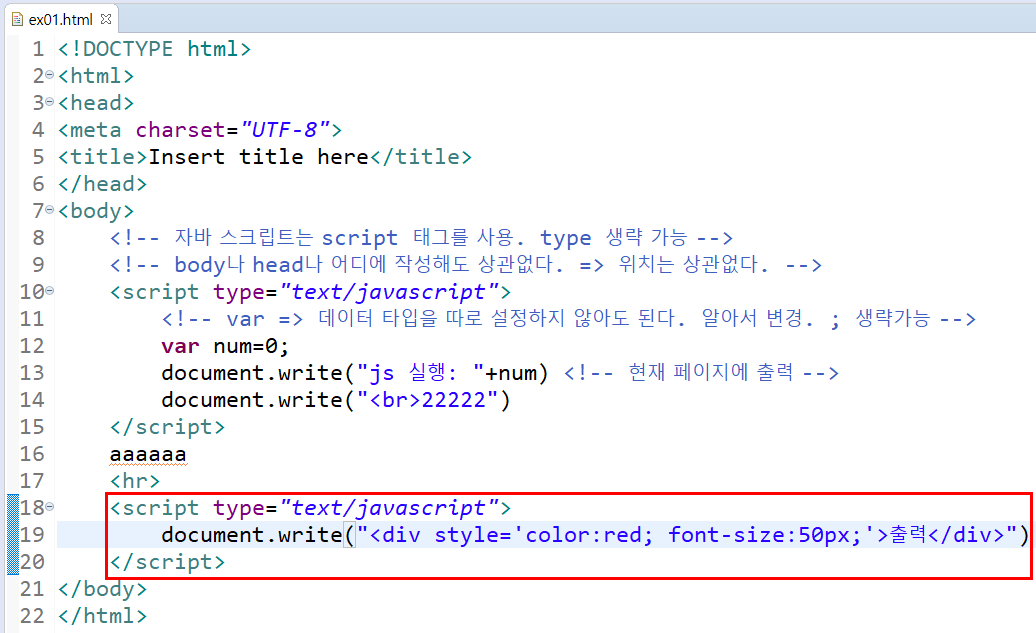
Task: Collapse the html tag fold on line 2
Action: (50, 75)
